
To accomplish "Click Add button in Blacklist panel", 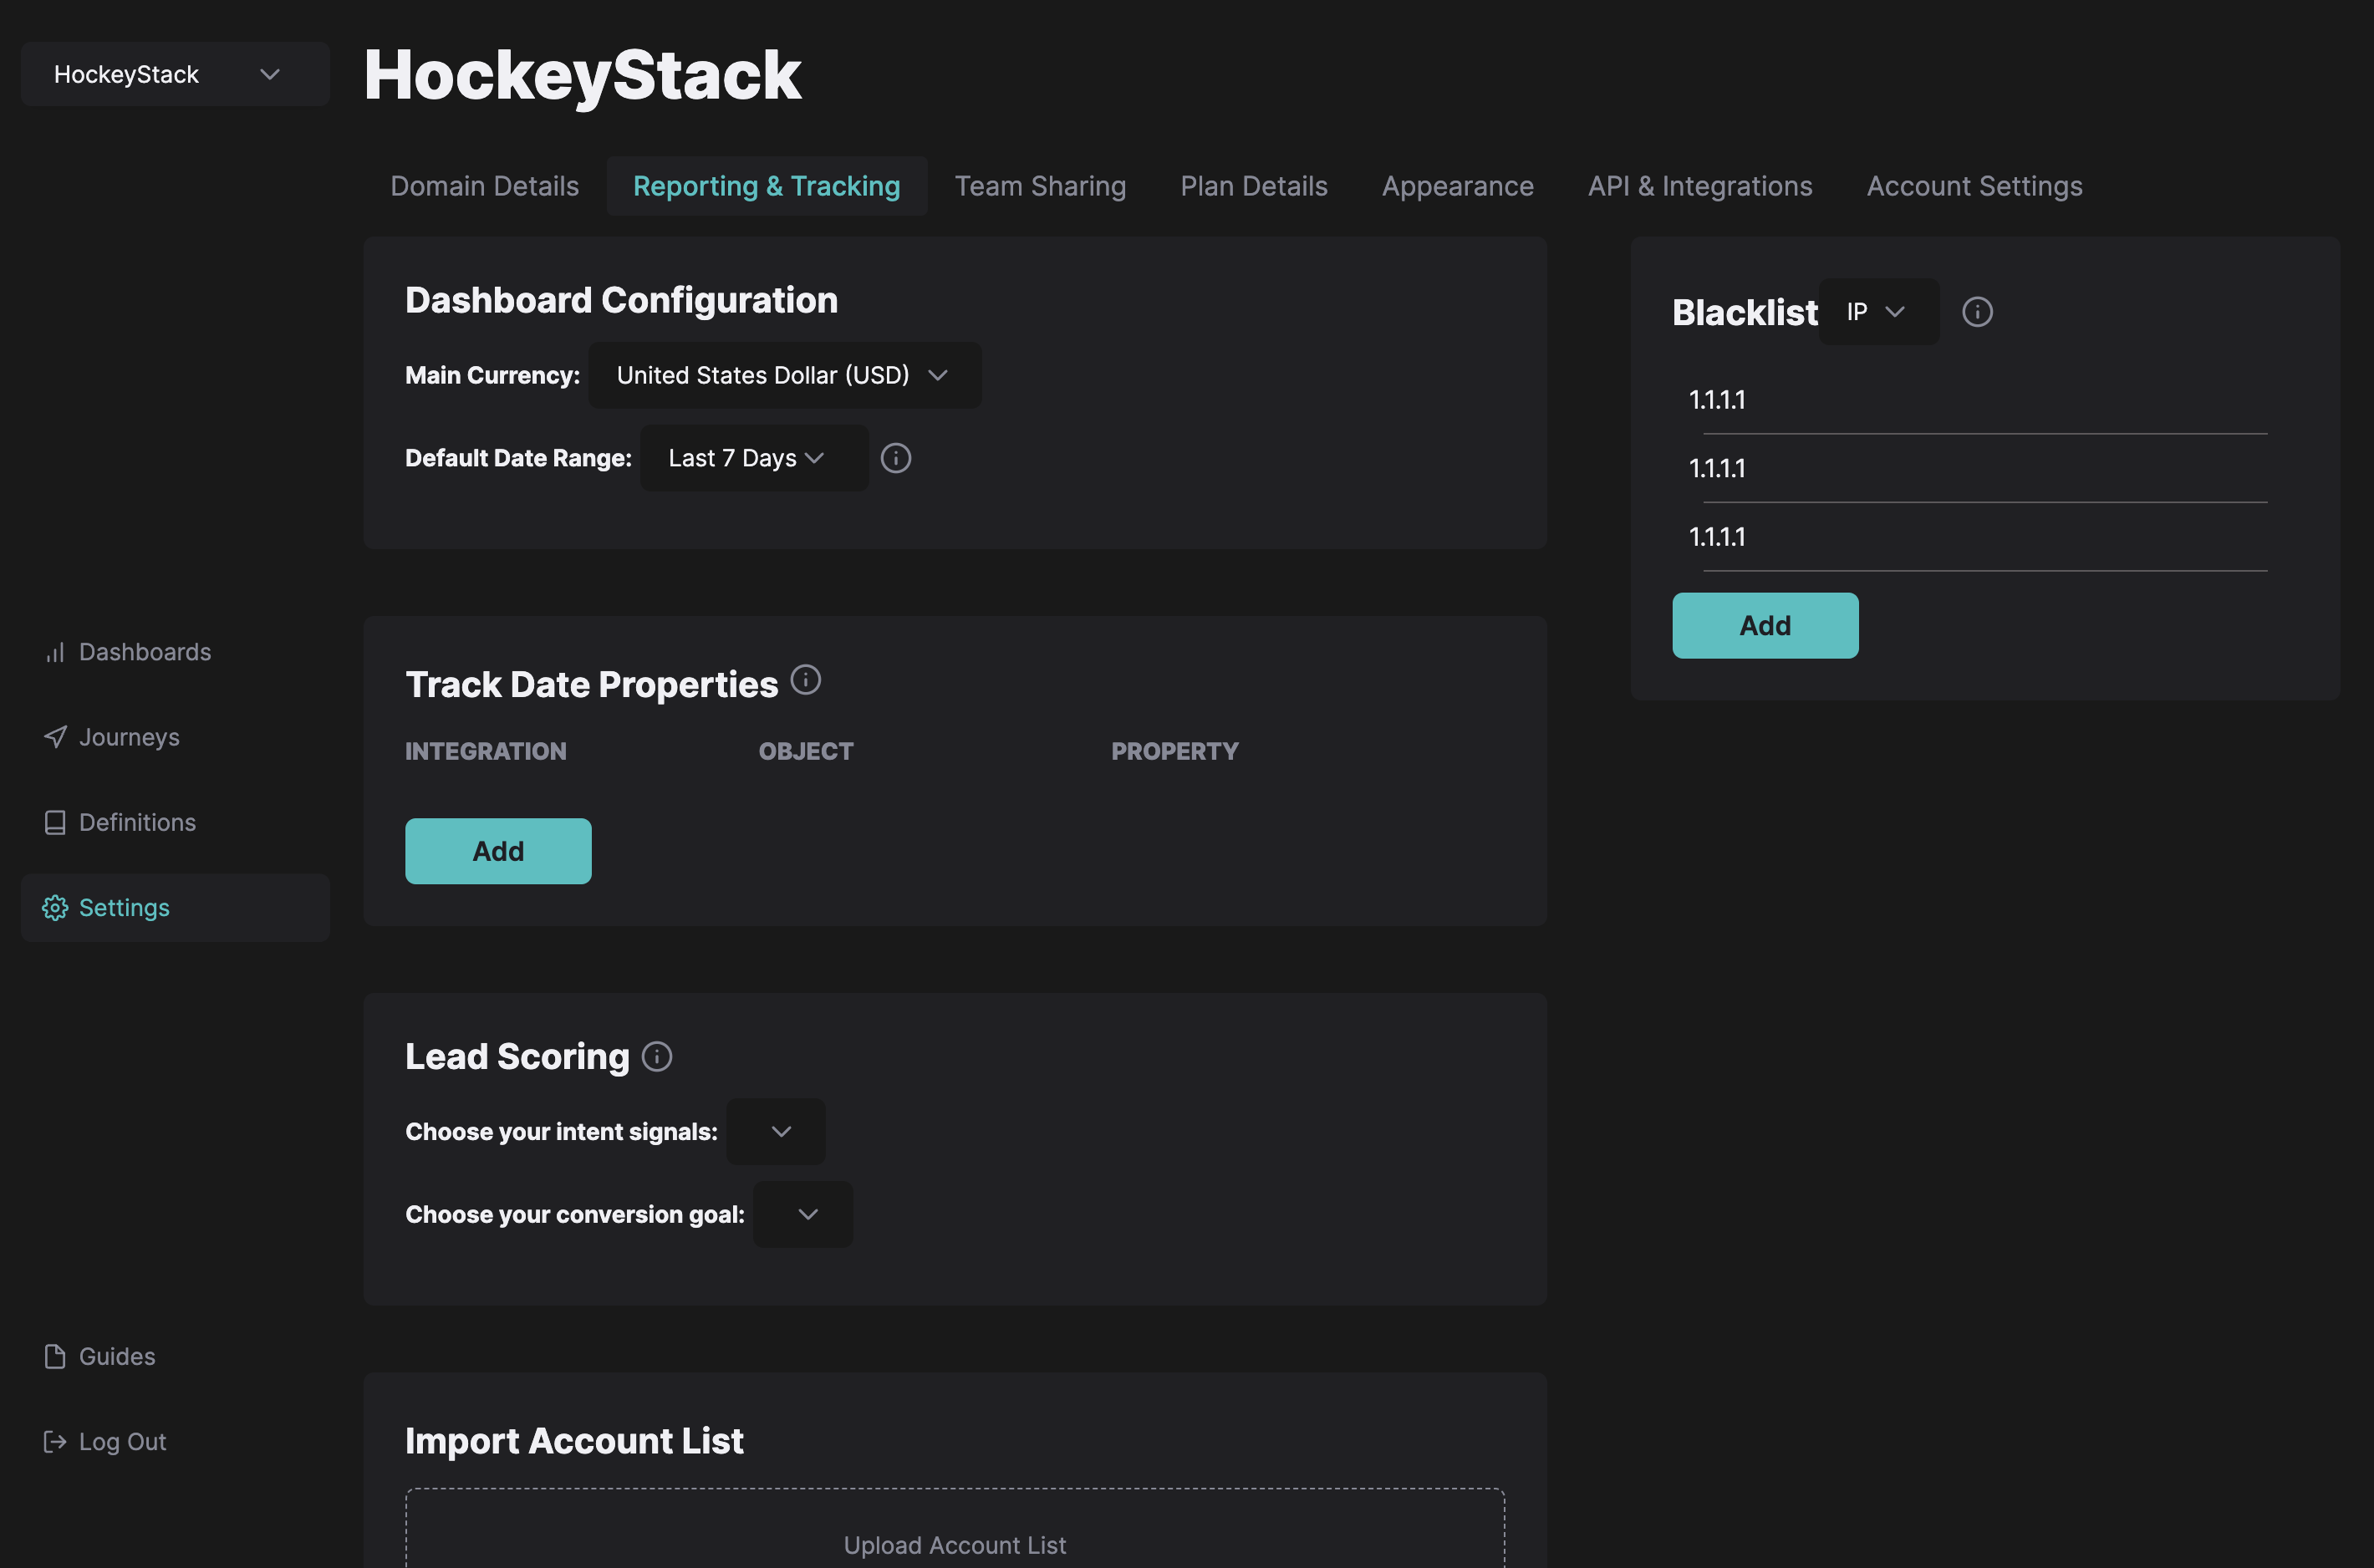I will [x=1765, y=626].
